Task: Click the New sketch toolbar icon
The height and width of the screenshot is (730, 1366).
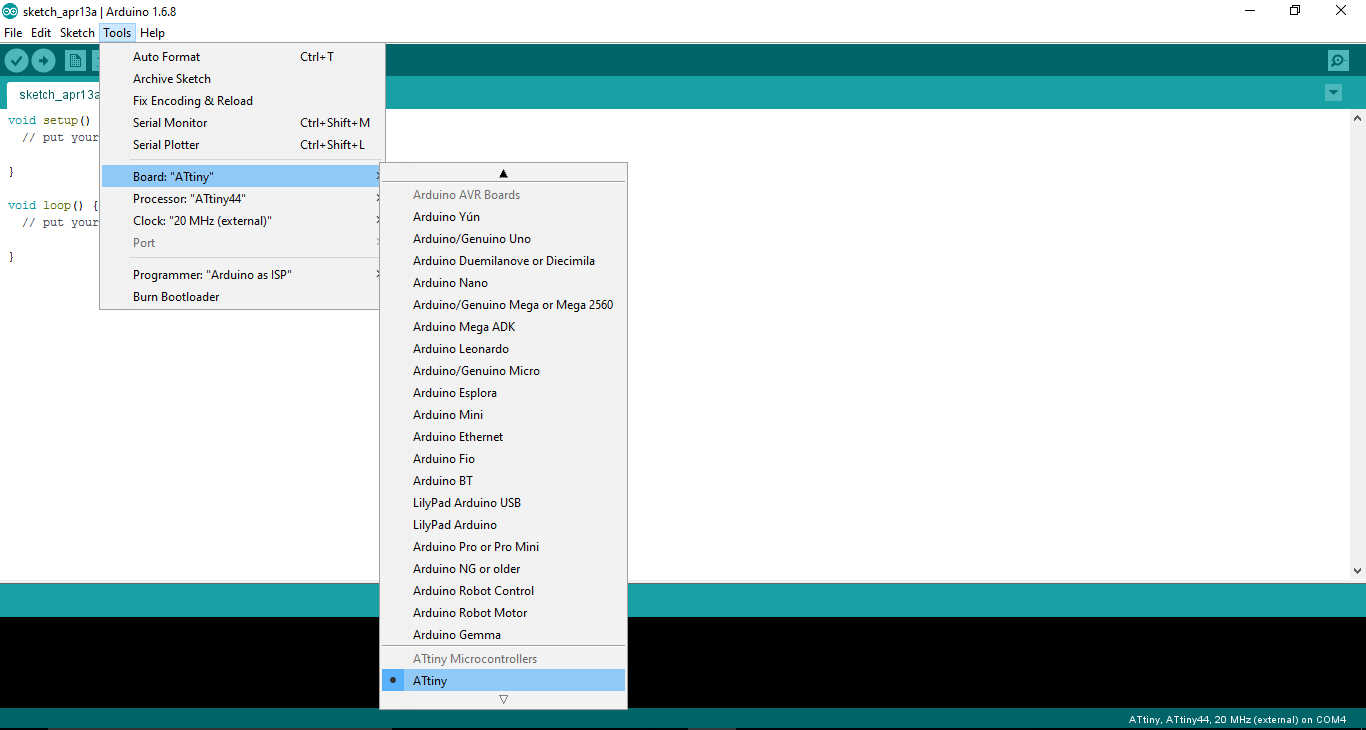Action: click(75, 61)
